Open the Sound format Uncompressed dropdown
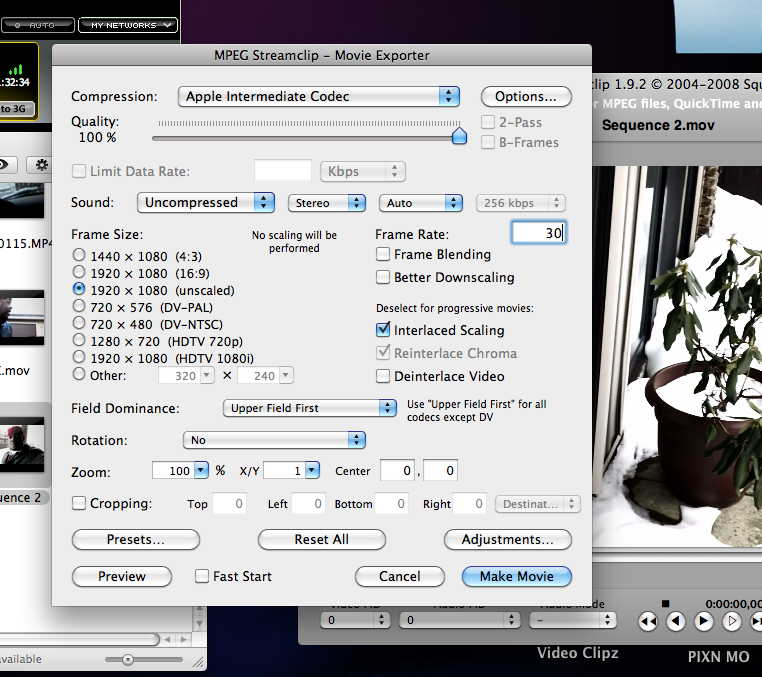The height and width of the screenshot is (677, 762). click(x=206, y=202)
